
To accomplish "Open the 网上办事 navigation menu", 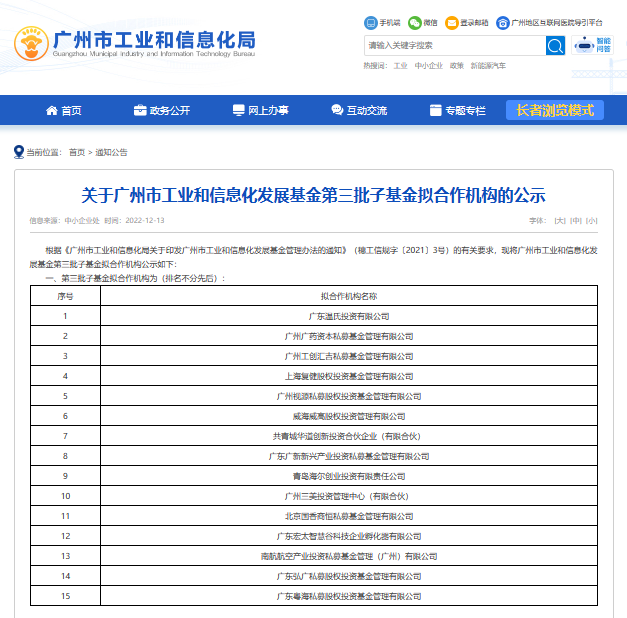I will 268,110.
